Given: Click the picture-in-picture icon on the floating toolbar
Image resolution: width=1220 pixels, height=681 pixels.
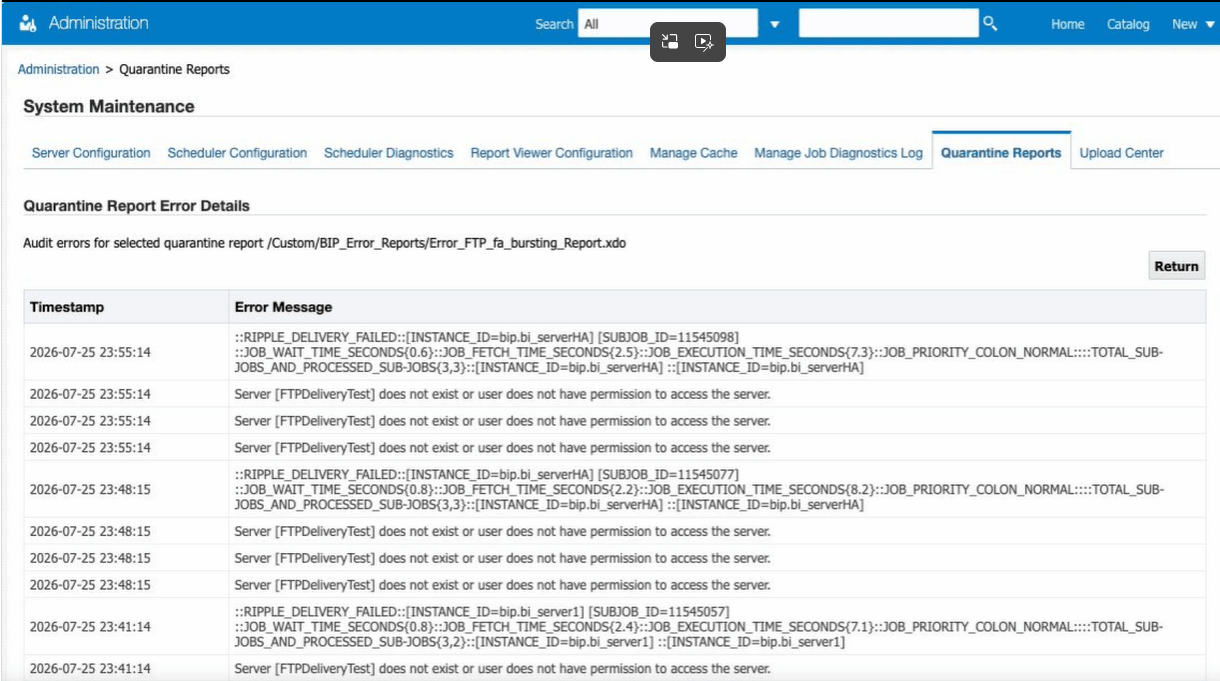Looking at the screenshot, I should (670, 42).
